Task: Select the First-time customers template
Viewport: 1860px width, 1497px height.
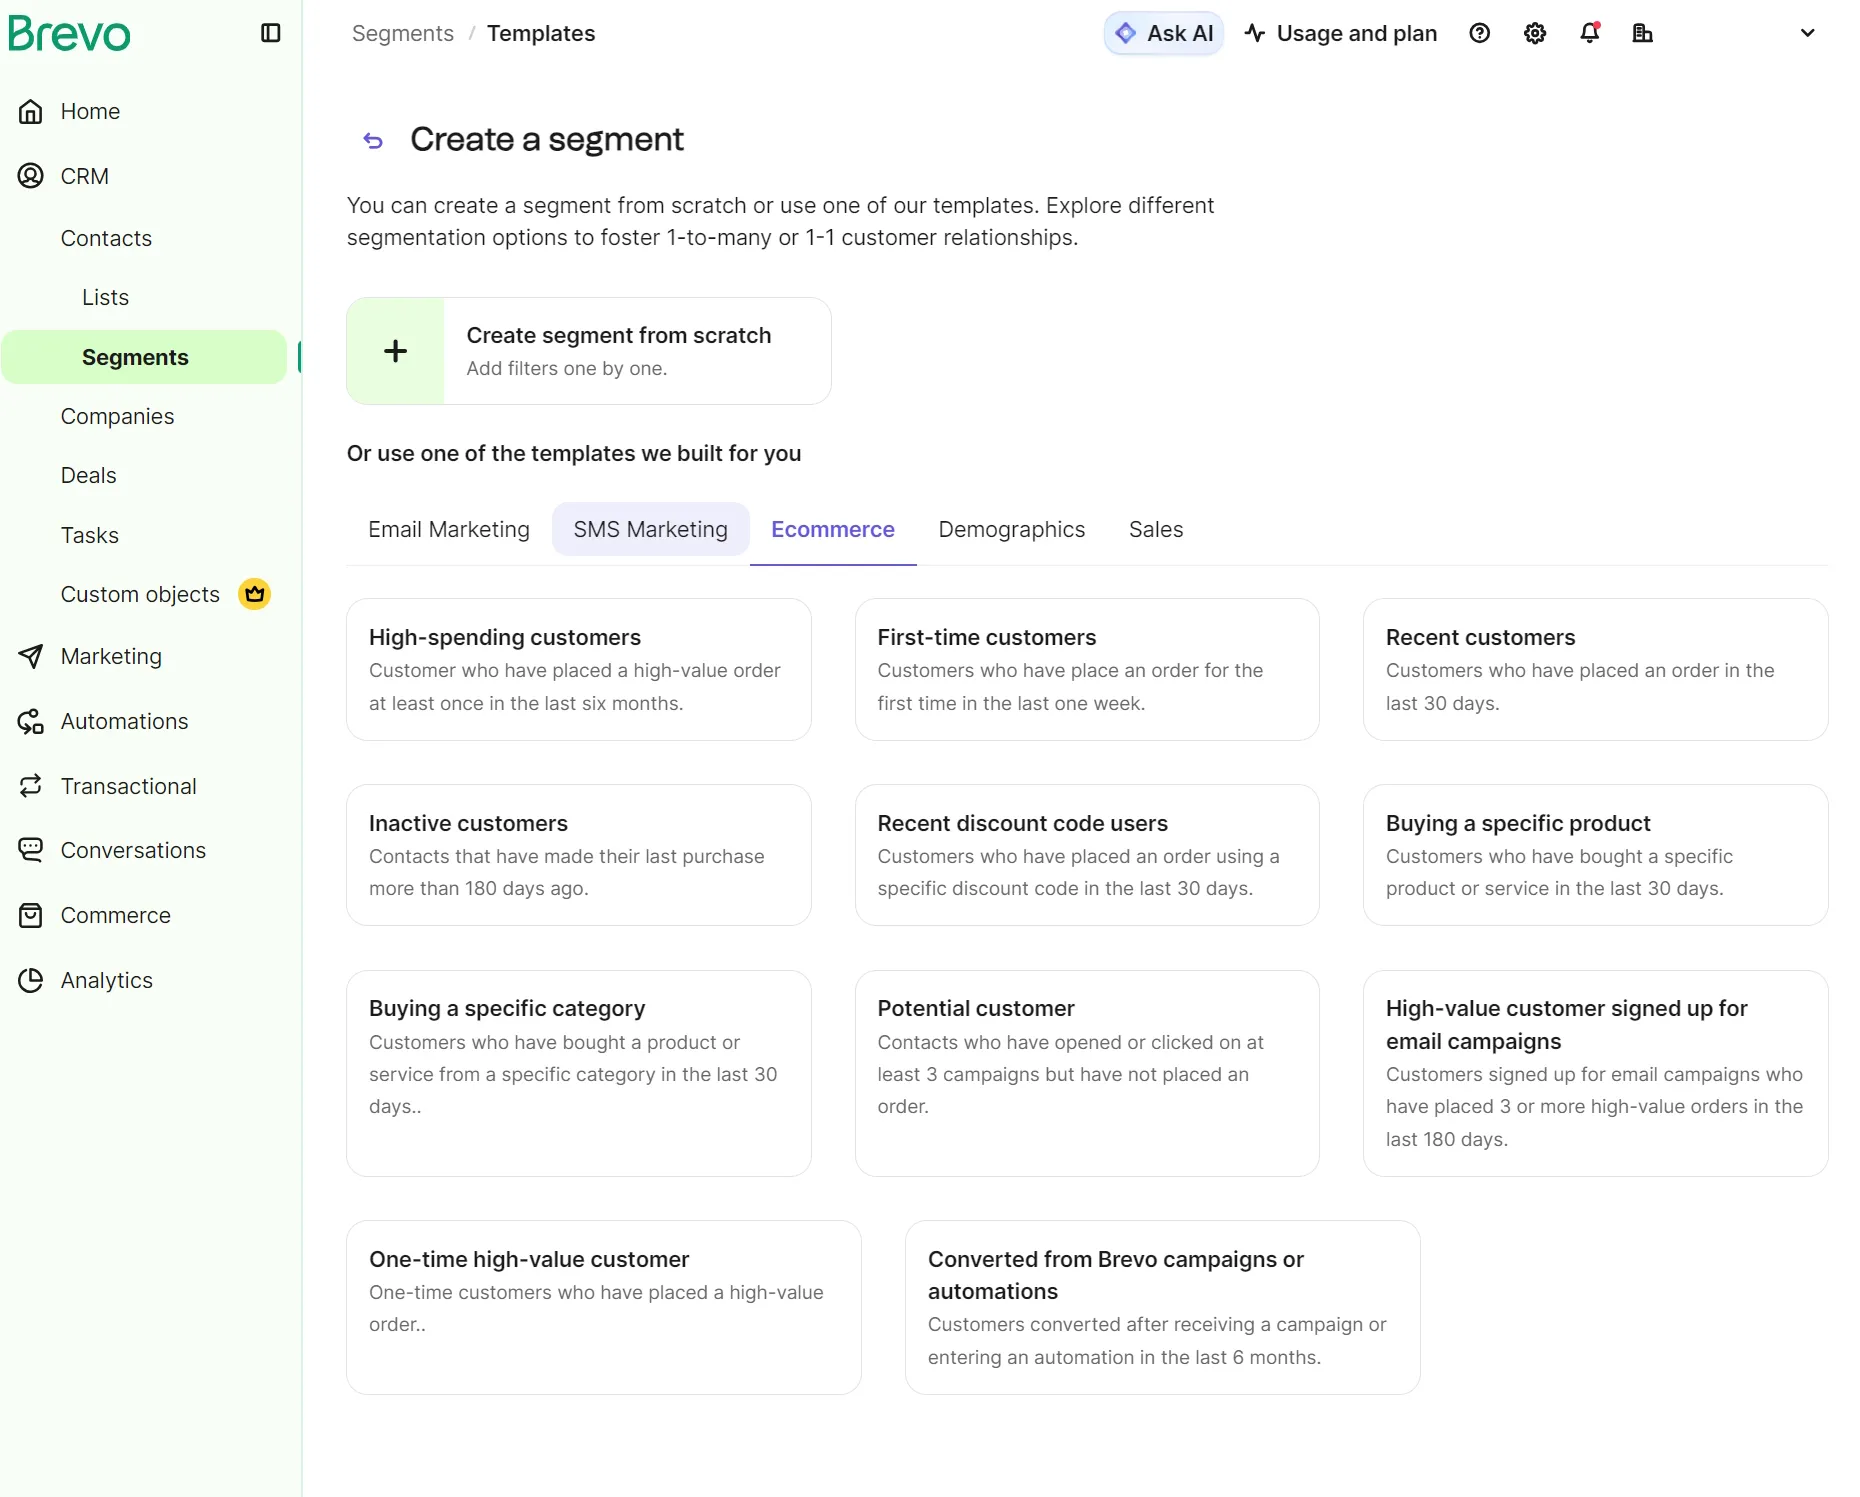Action: click(x=1087, y=669)
